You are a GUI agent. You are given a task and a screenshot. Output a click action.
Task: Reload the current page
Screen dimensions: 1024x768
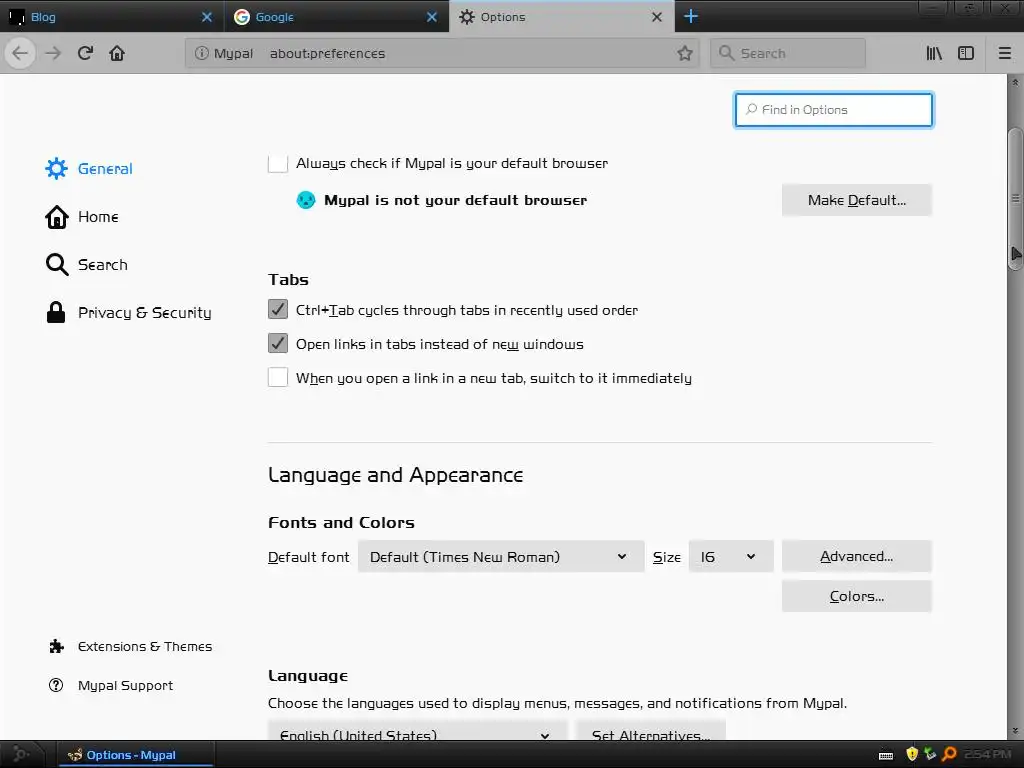tap(85, 53)
